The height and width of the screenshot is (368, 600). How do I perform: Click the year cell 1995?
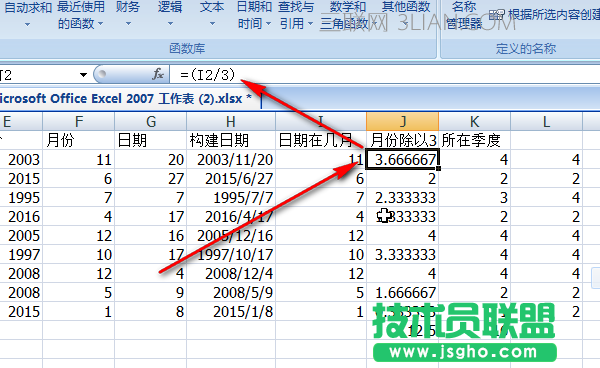(x=21, y=197)
